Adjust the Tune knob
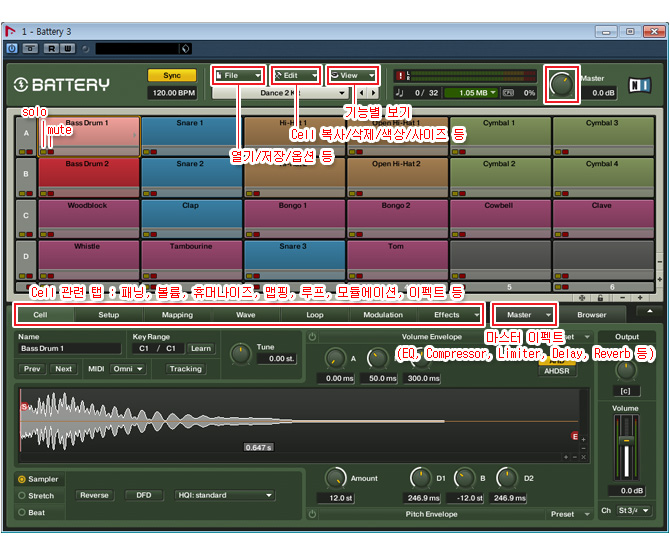The height and width of the screenshot is (549, 670). (x=241, y=354)
